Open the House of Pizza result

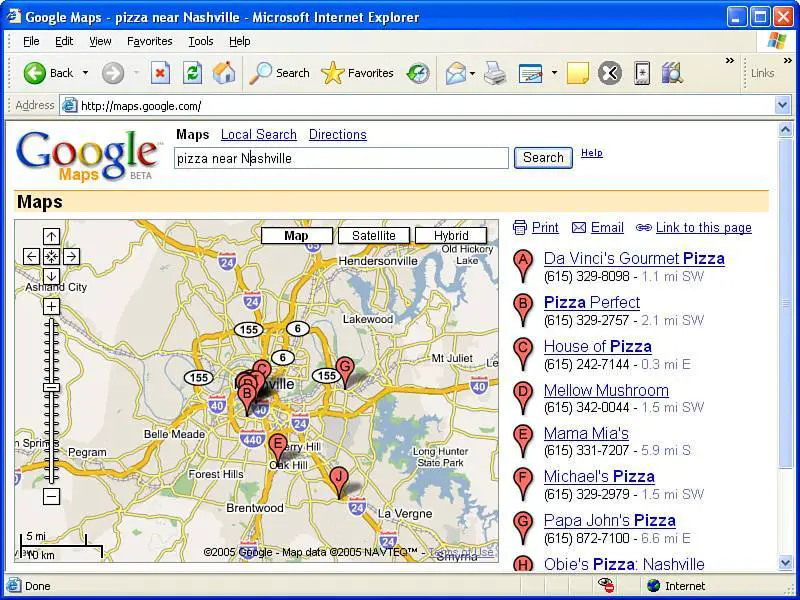coord(597,346)
